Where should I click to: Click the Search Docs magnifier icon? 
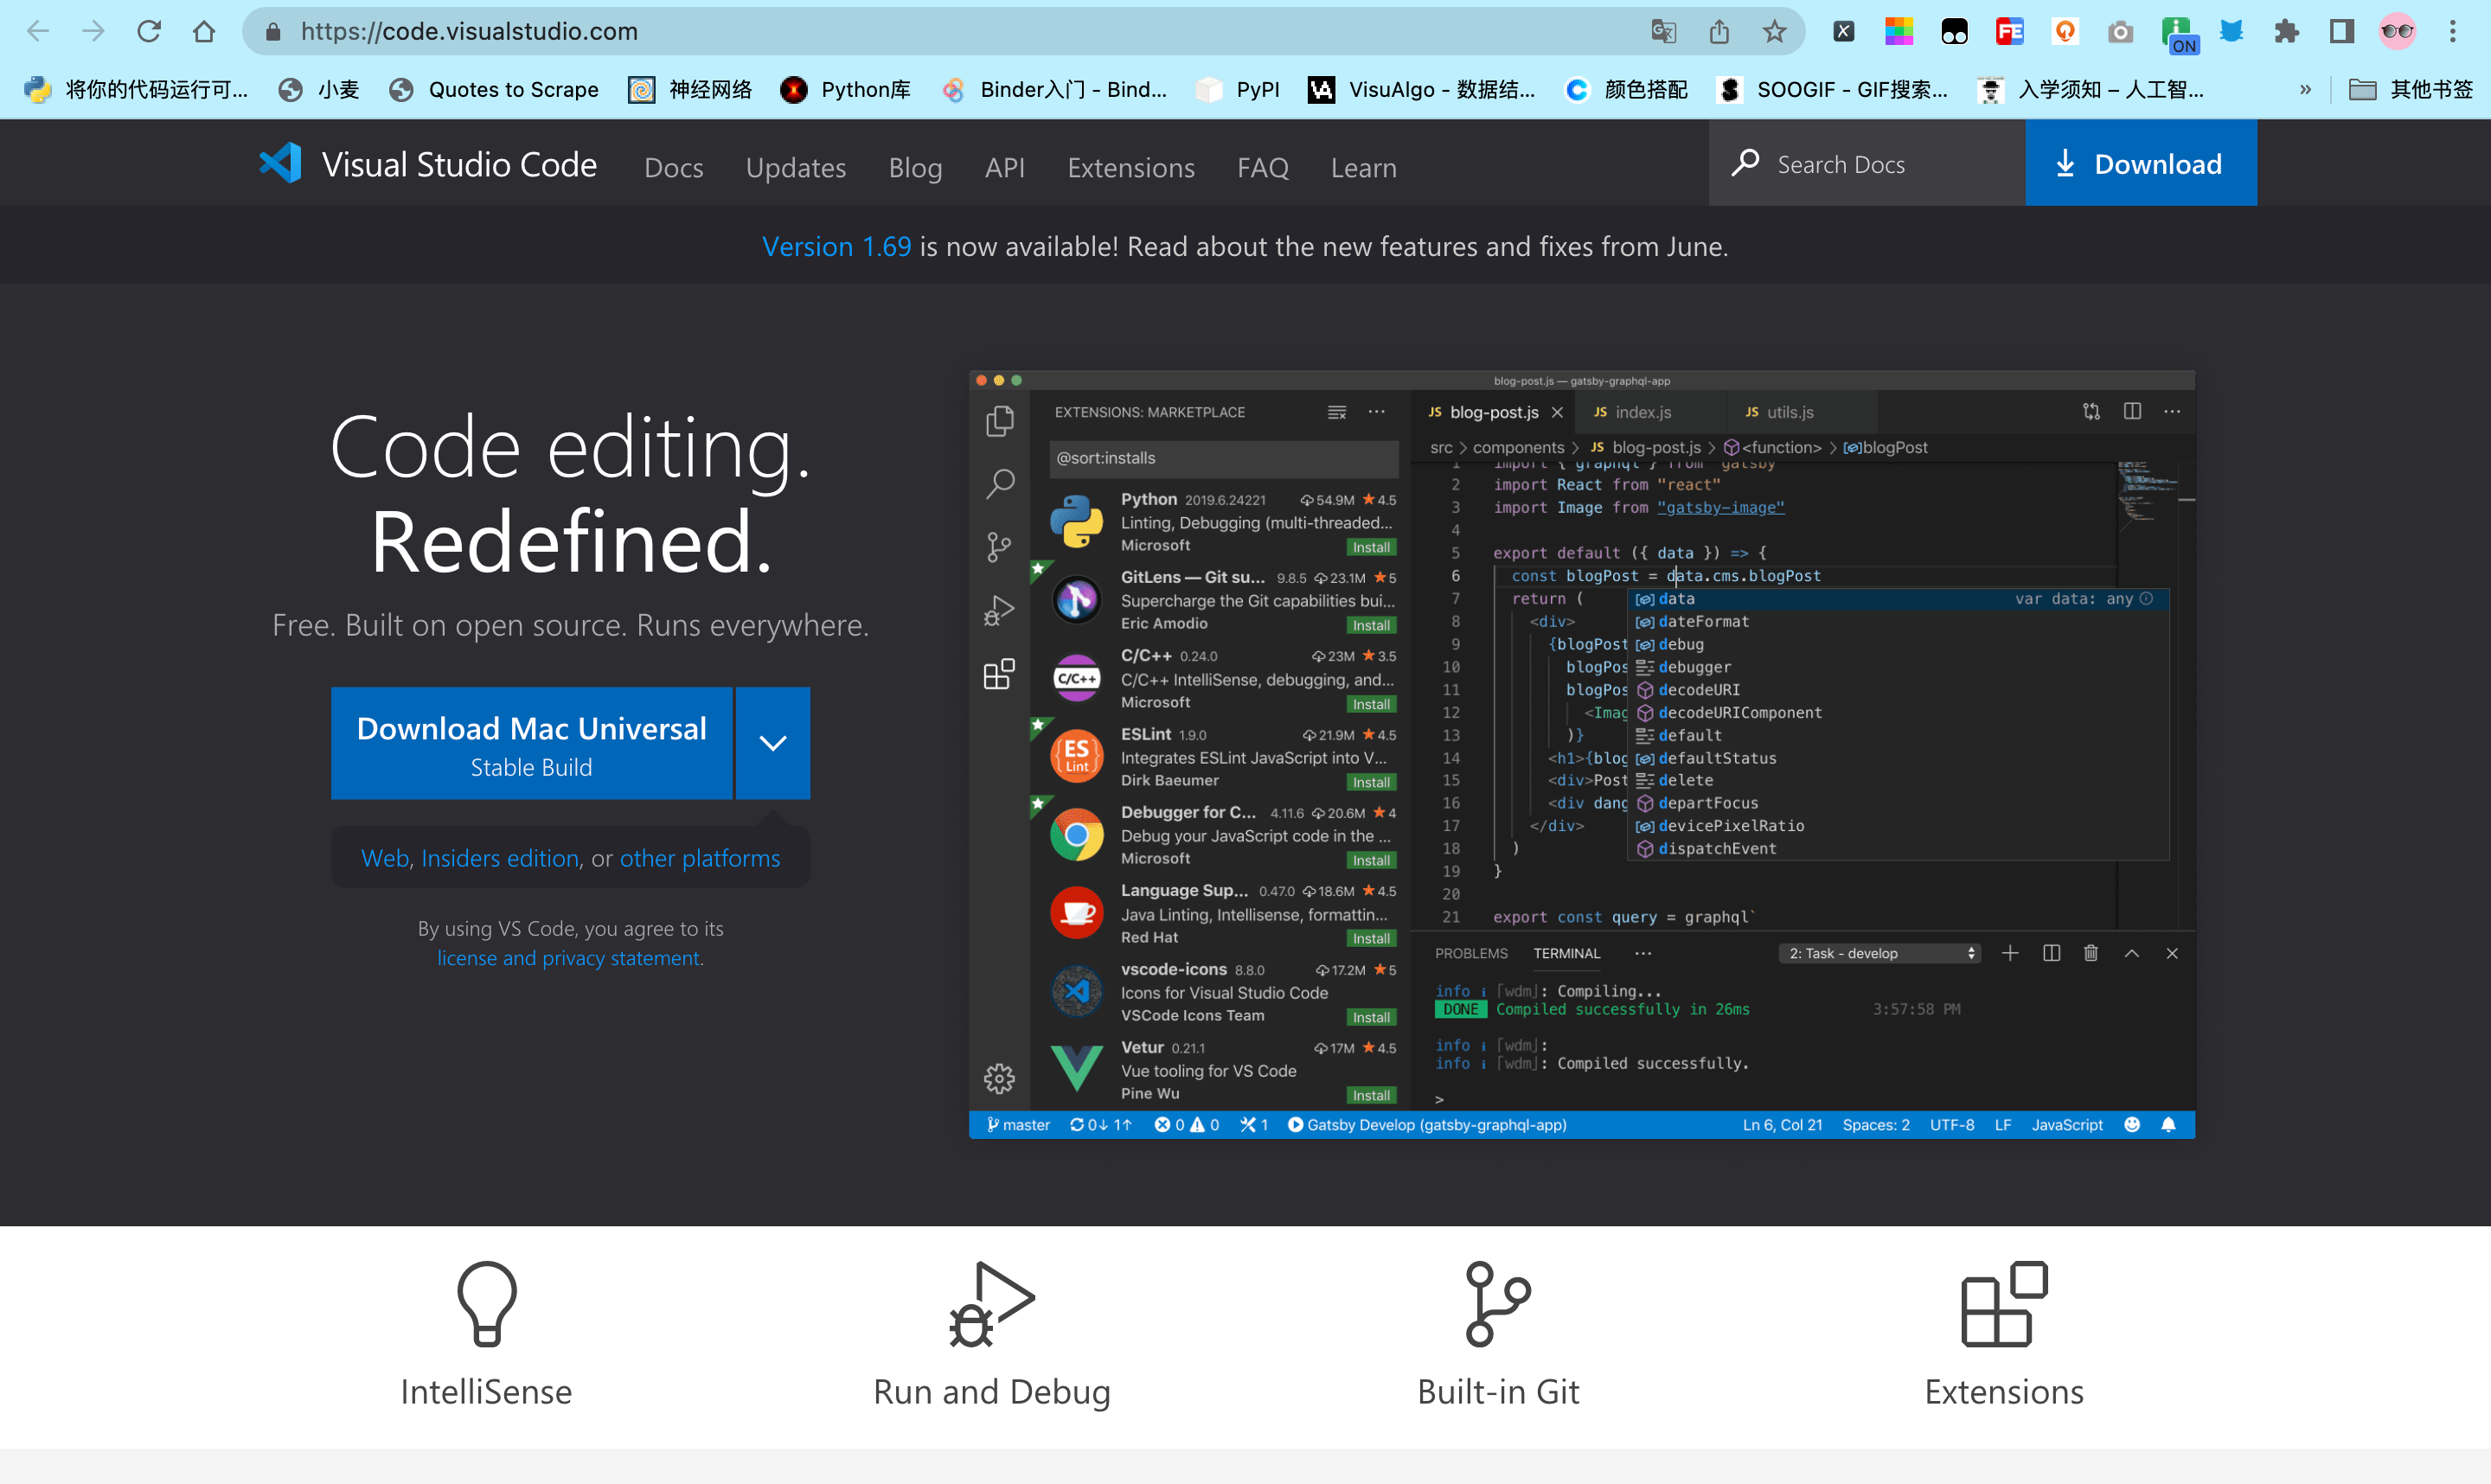(x=1746, y=163)
